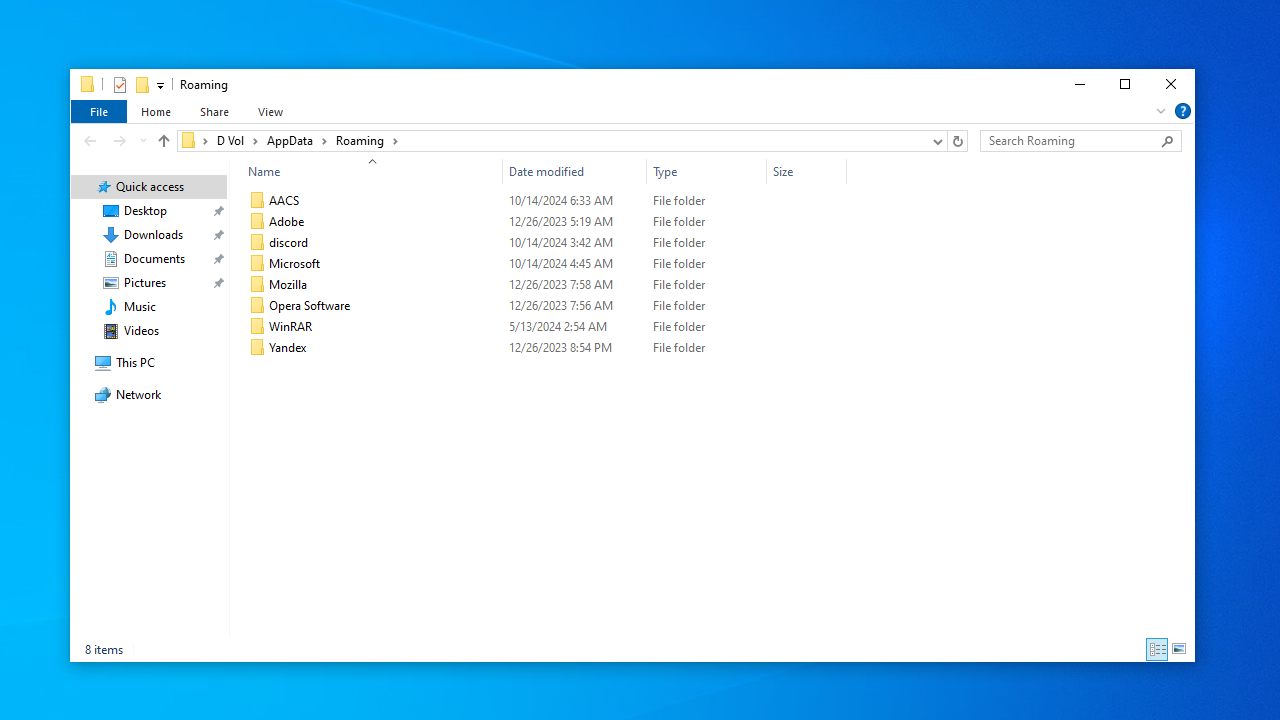This screenshot has width=1280, height=720.
Task: Switch to Large icons view layout
Action: (1179, 649)
